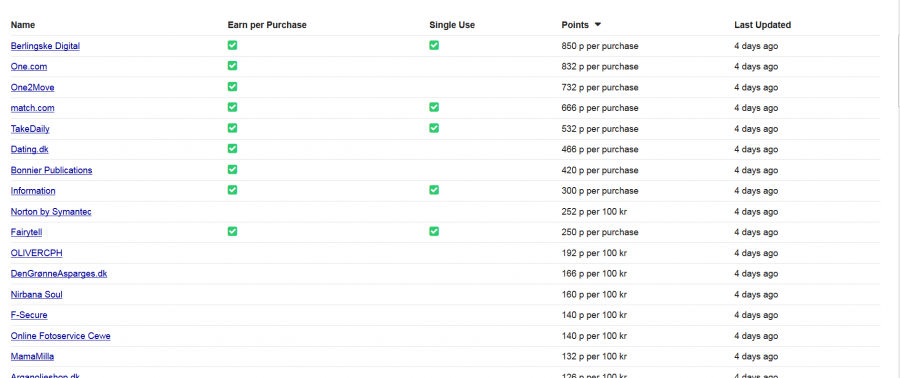Click the Points sort arrow
The width and height of the screenshot is (900, 378).
598,25
